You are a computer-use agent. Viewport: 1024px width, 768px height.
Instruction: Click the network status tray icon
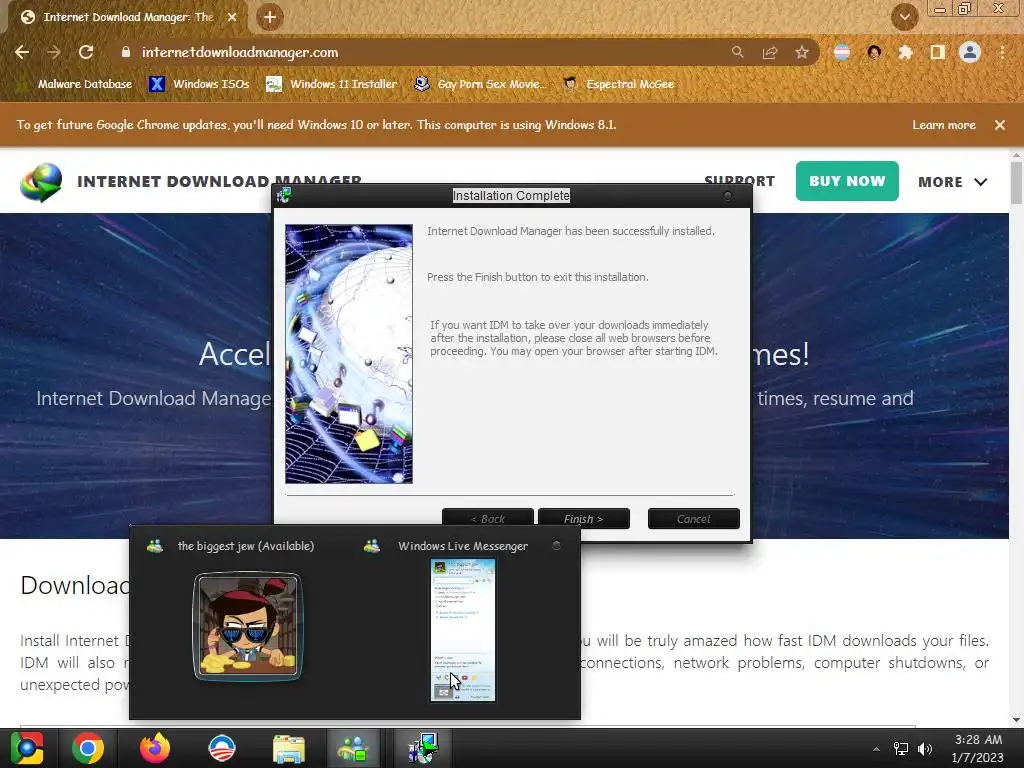[901, 749]
